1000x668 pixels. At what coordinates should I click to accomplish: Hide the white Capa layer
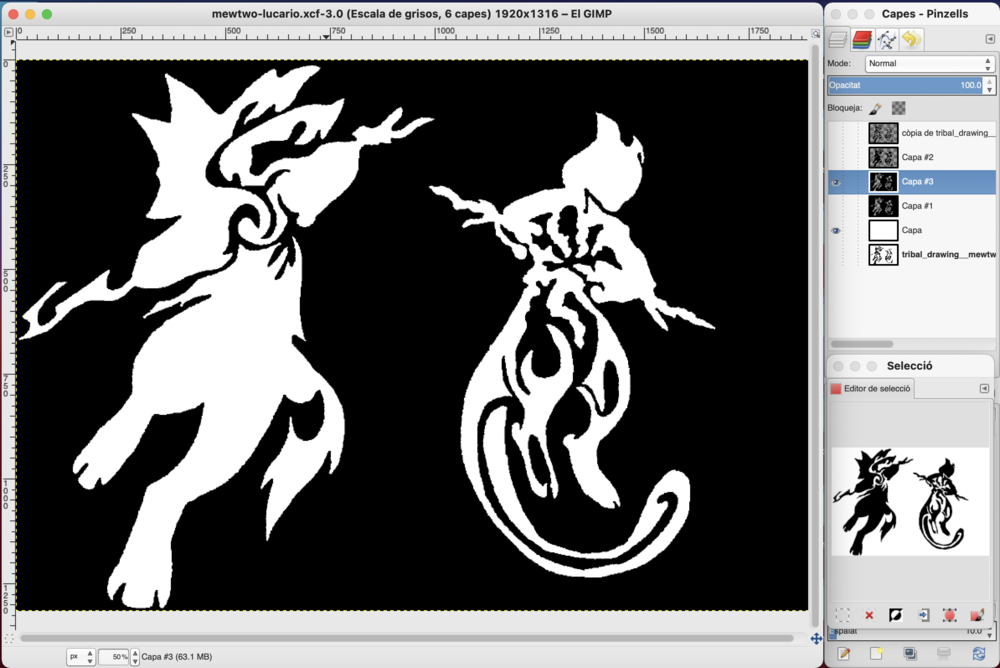click(835, 230)
